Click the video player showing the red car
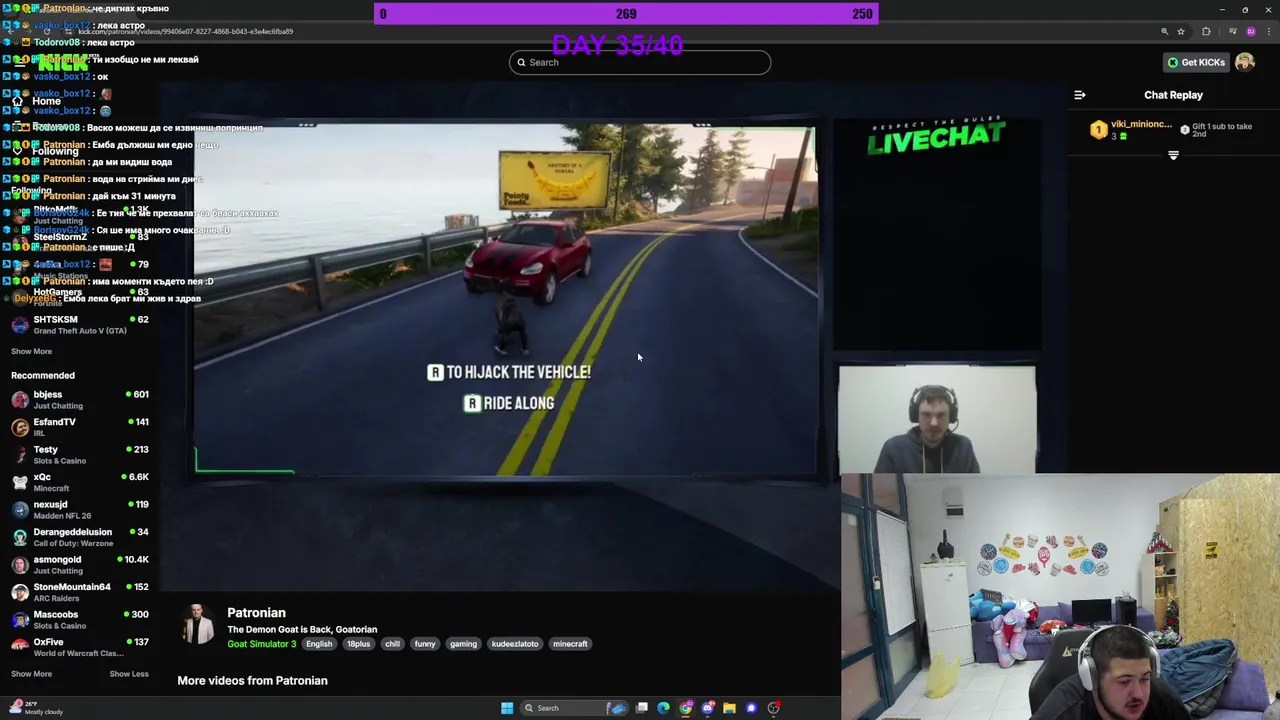 coord(505,300)
